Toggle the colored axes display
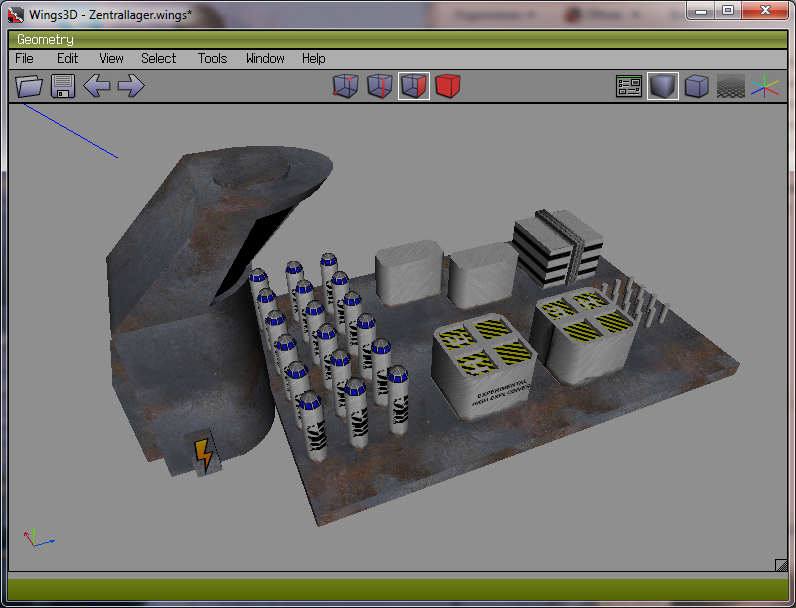This screenshot has height=608, width=796. 765,87
